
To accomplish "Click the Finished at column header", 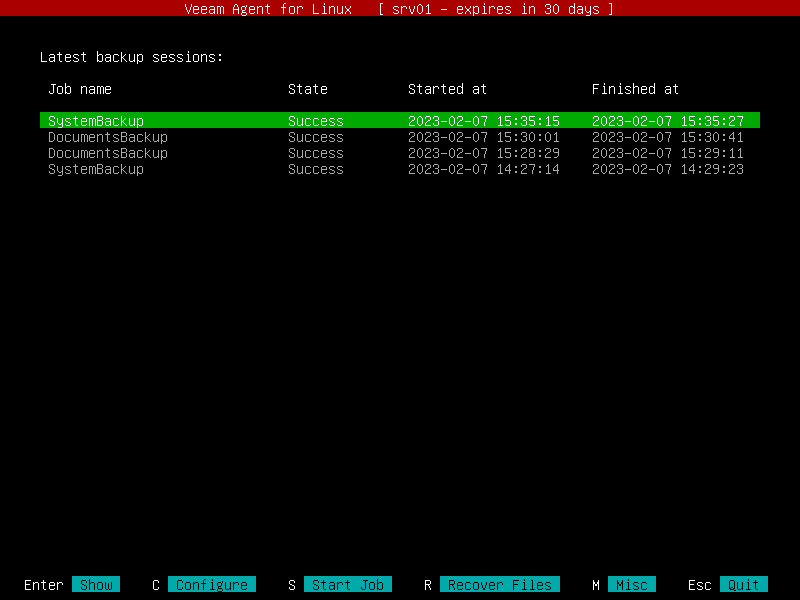I will 635,89.
